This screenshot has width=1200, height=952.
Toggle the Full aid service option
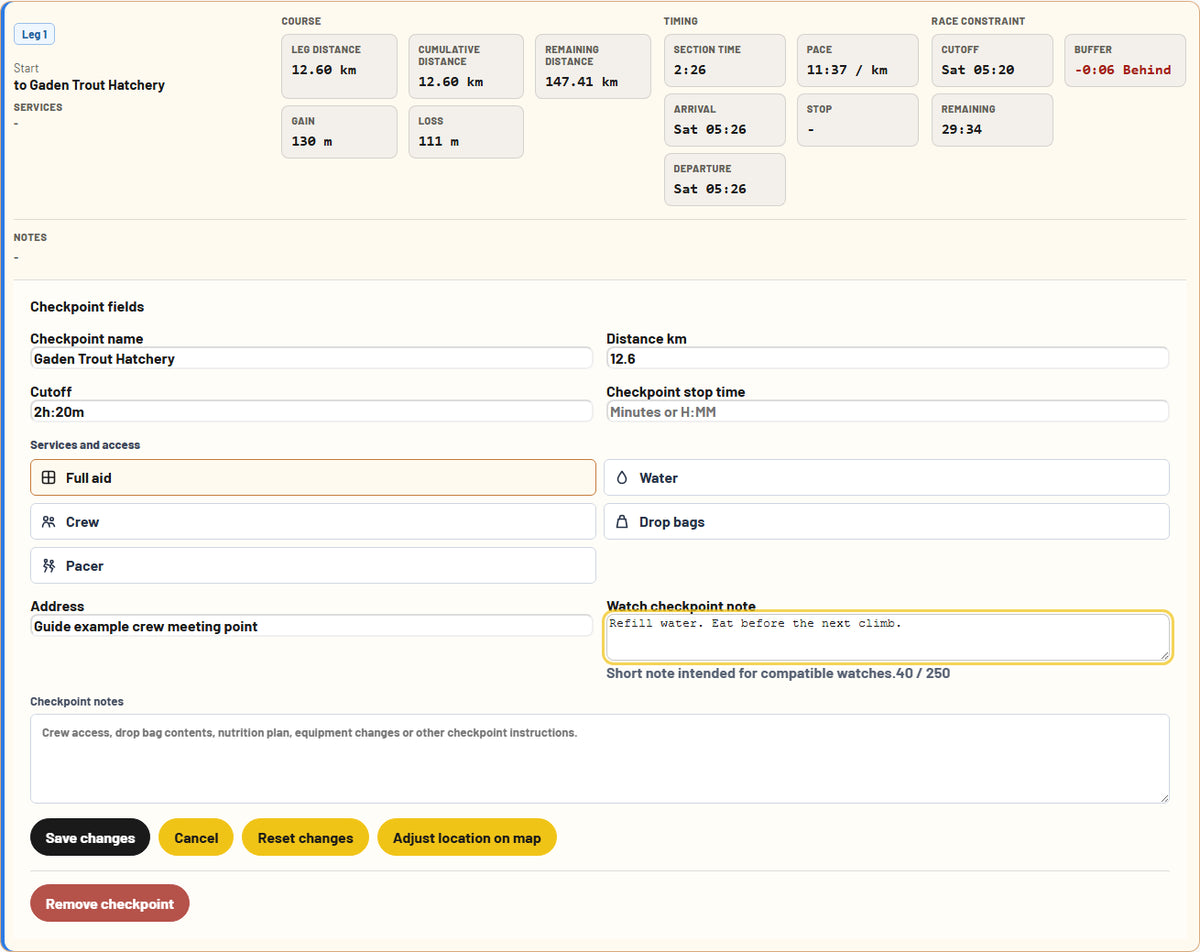tap(313, 478)
